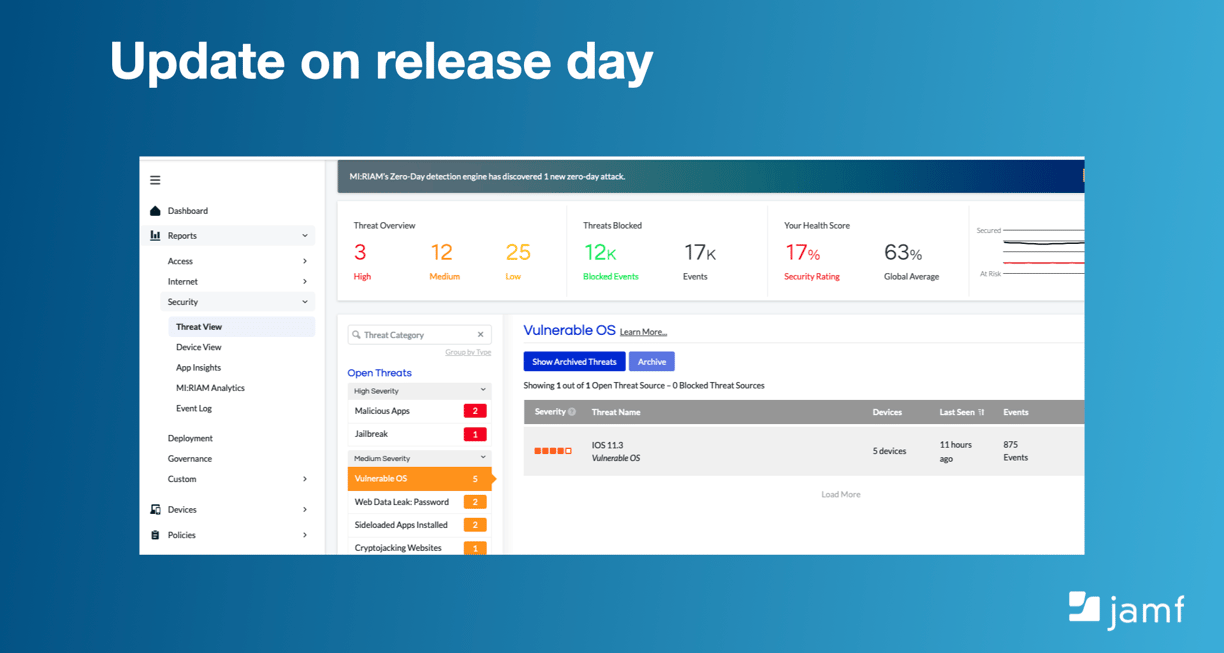The image size is (1224, 653).
Task: Select Sideloaded Apps Installed row
Action: point(419,525)
